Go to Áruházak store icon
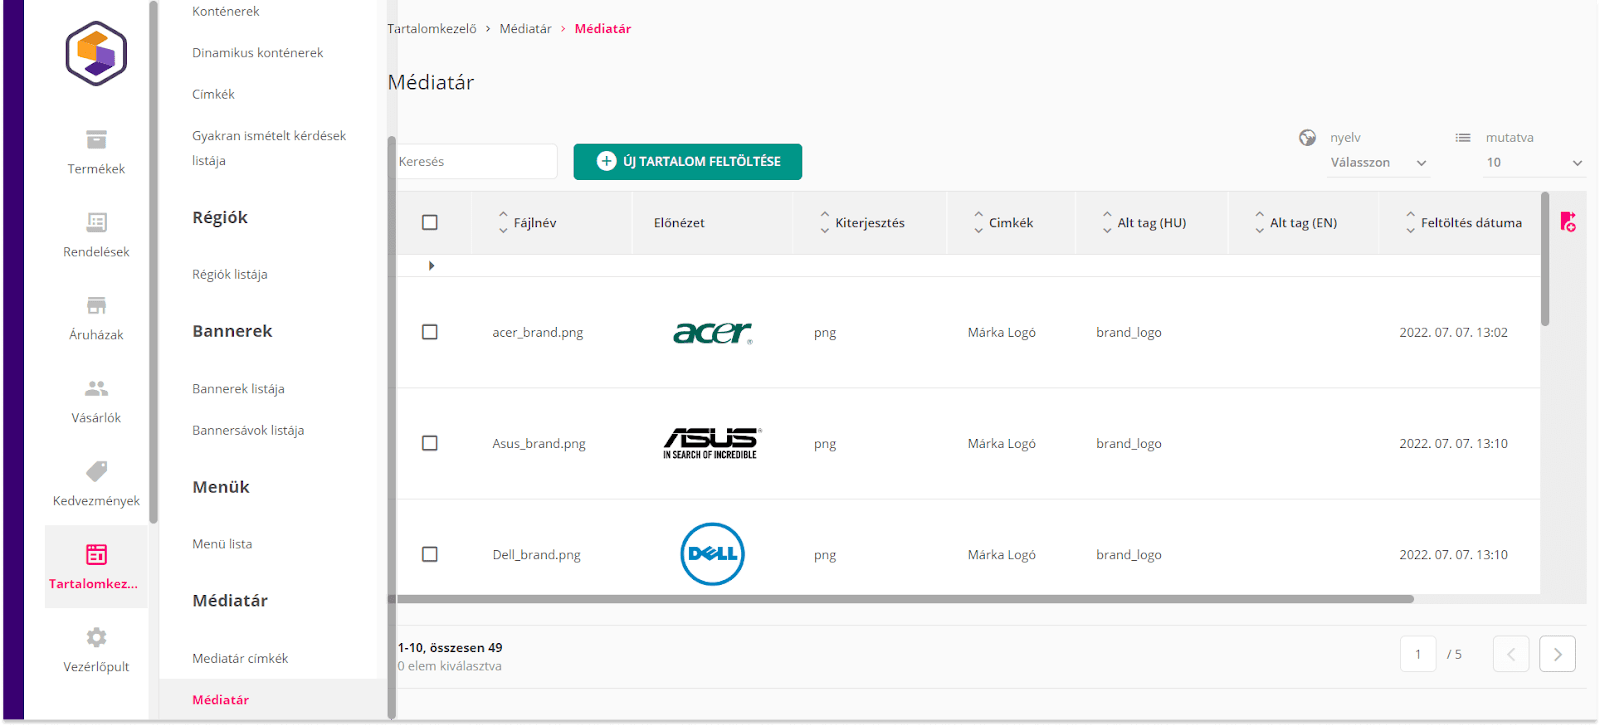Viewport: 1600px width, 726px height. tap(96, 305)
